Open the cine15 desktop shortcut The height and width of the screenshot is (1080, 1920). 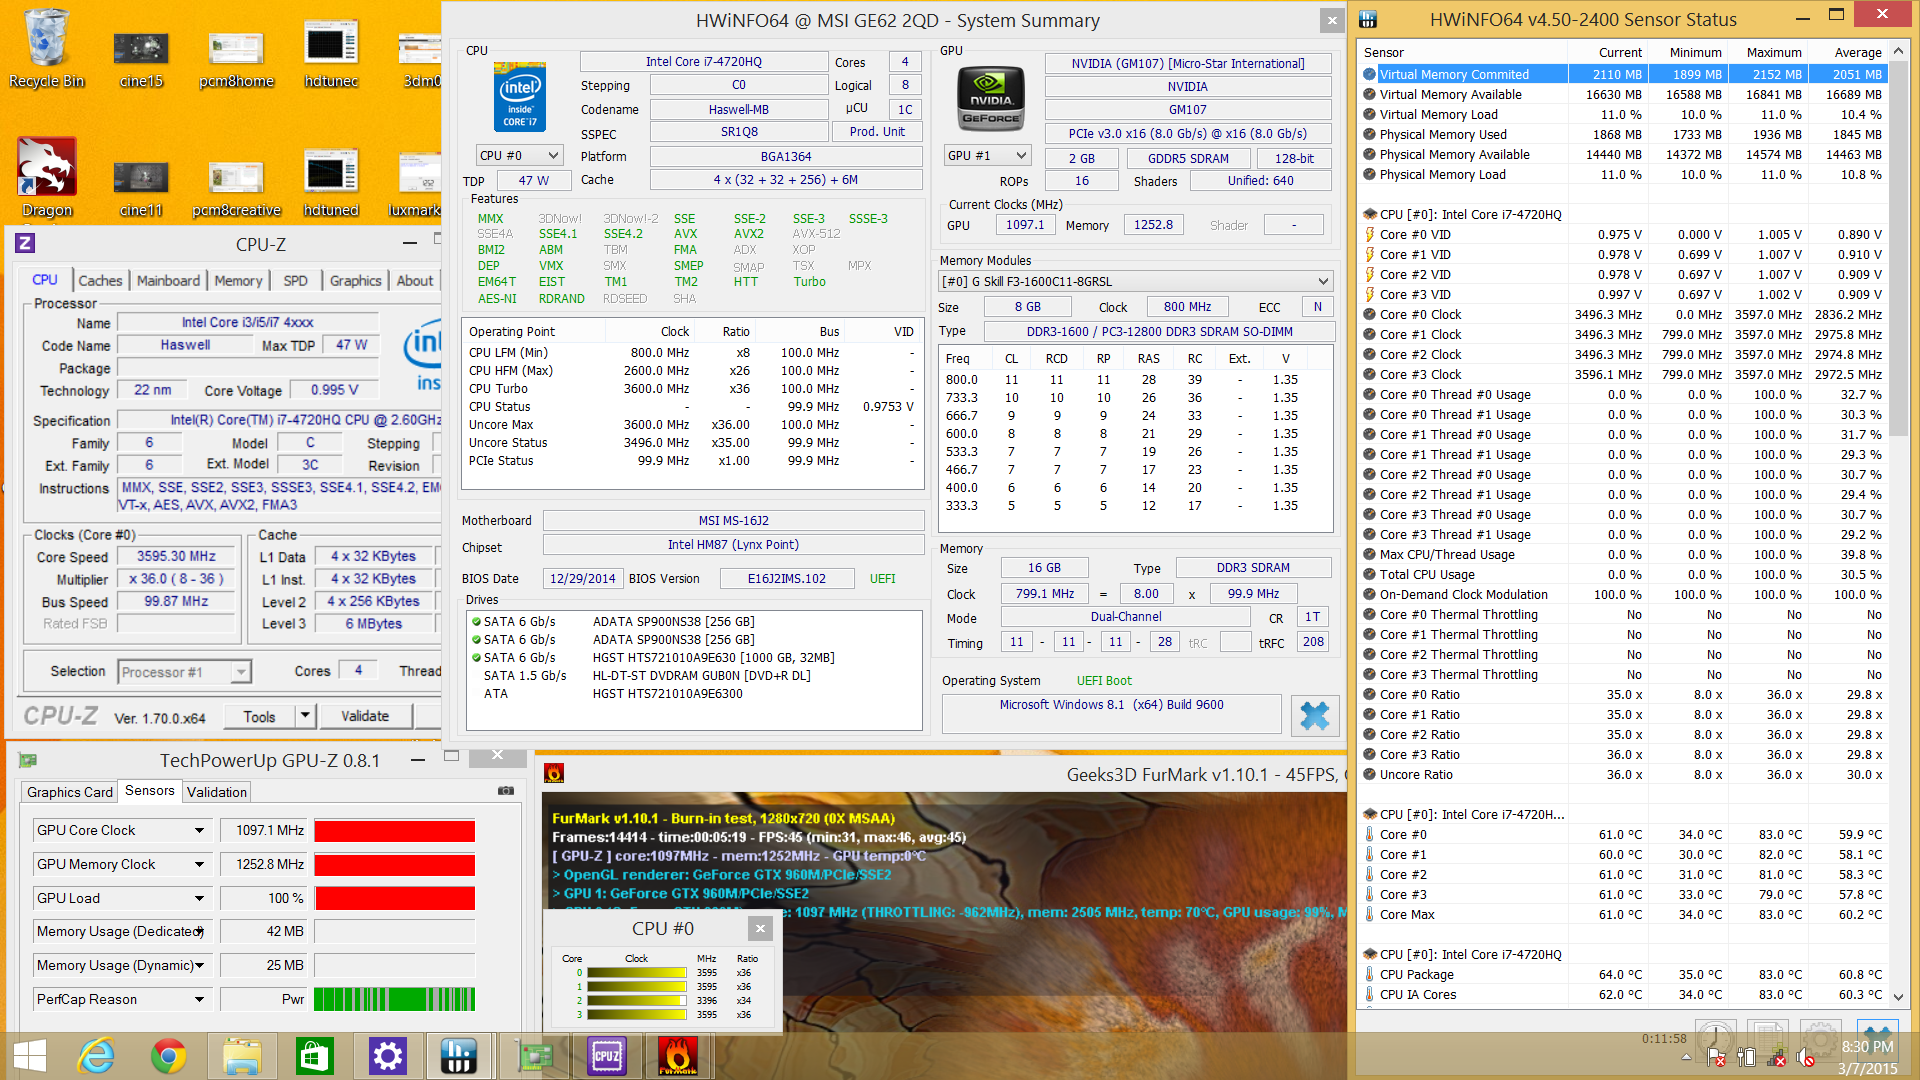(x=141, y=58)
